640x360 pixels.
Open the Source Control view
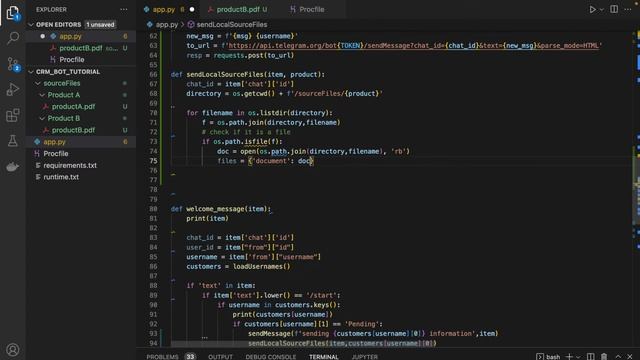click(13, 64)
